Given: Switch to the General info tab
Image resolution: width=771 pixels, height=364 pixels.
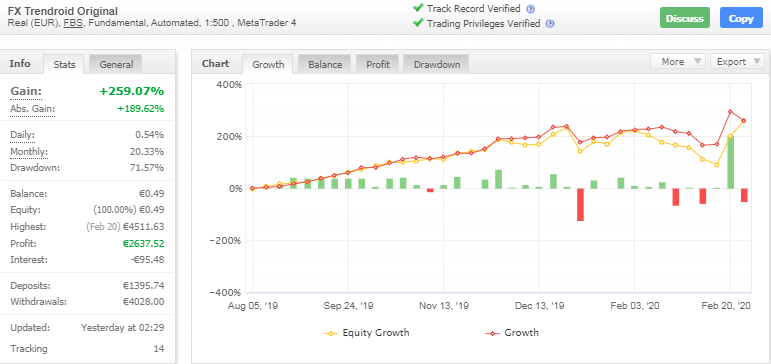Looking at the screenshot, I should [116, 64].
